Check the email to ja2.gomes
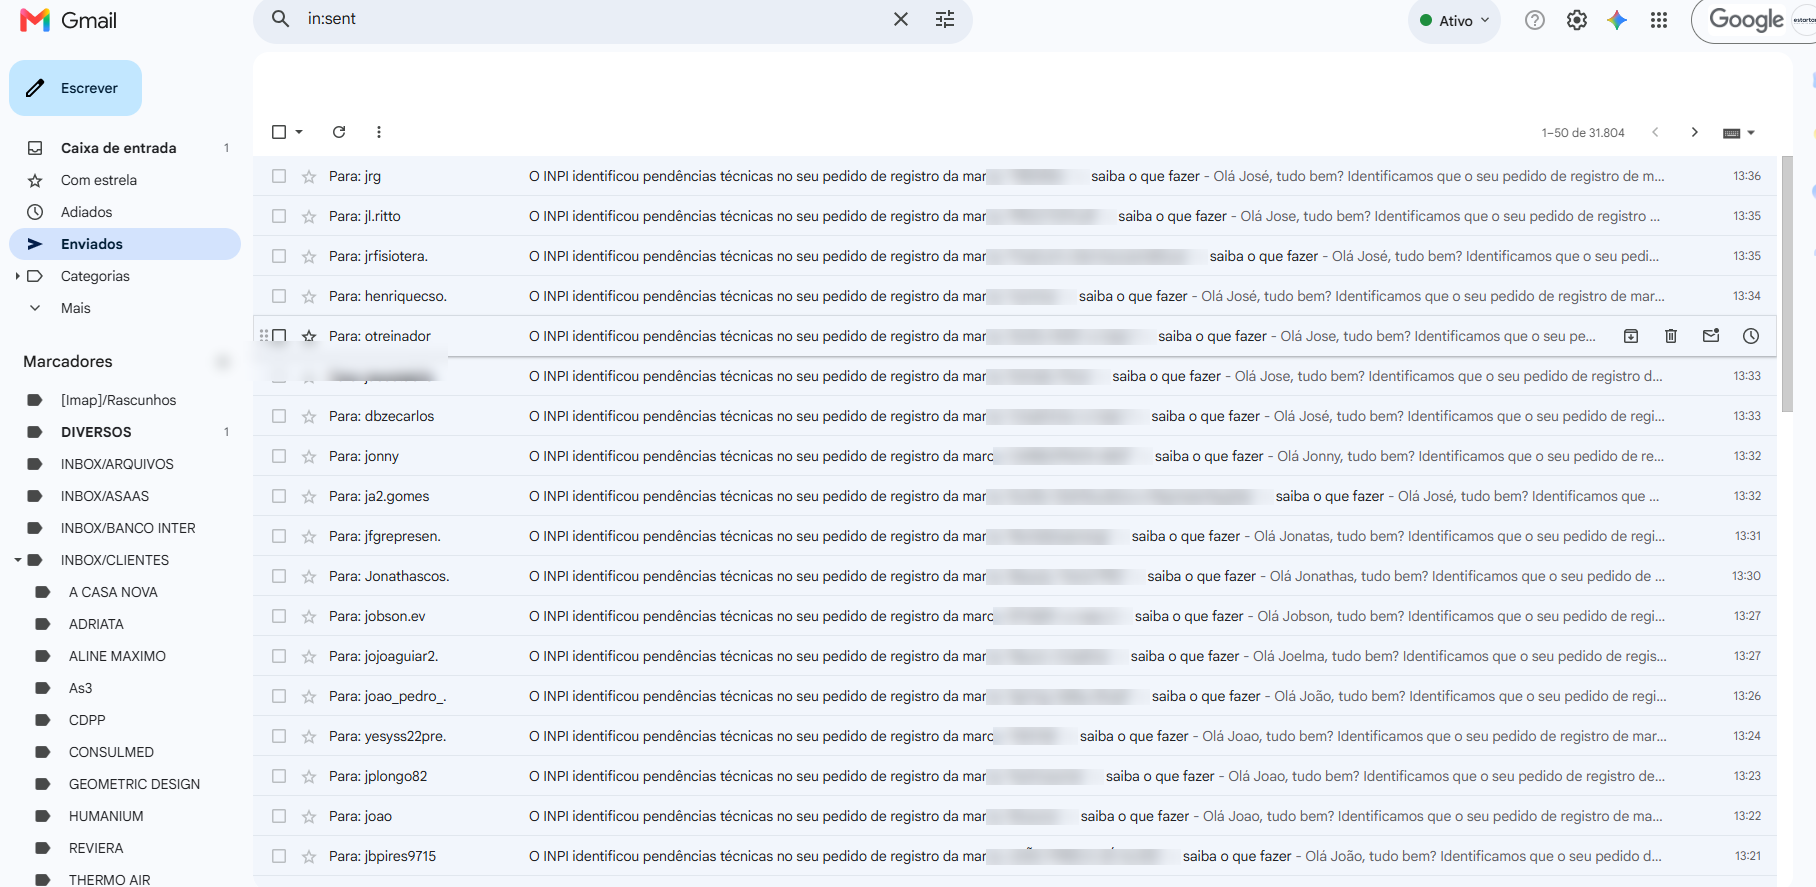 tap(279, 496)
